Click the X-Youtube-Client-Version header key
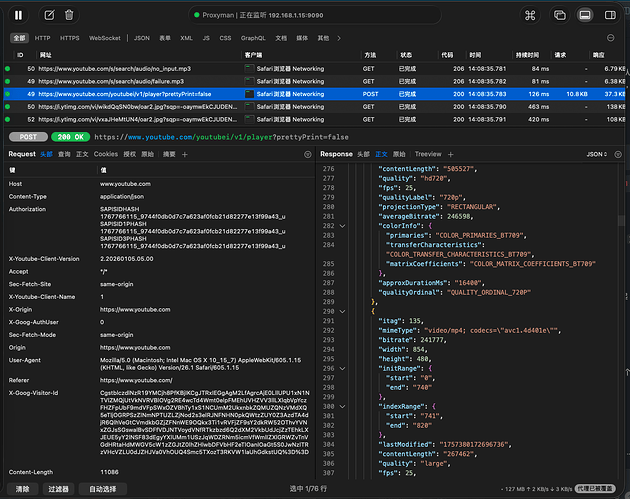 pos(44,259)
